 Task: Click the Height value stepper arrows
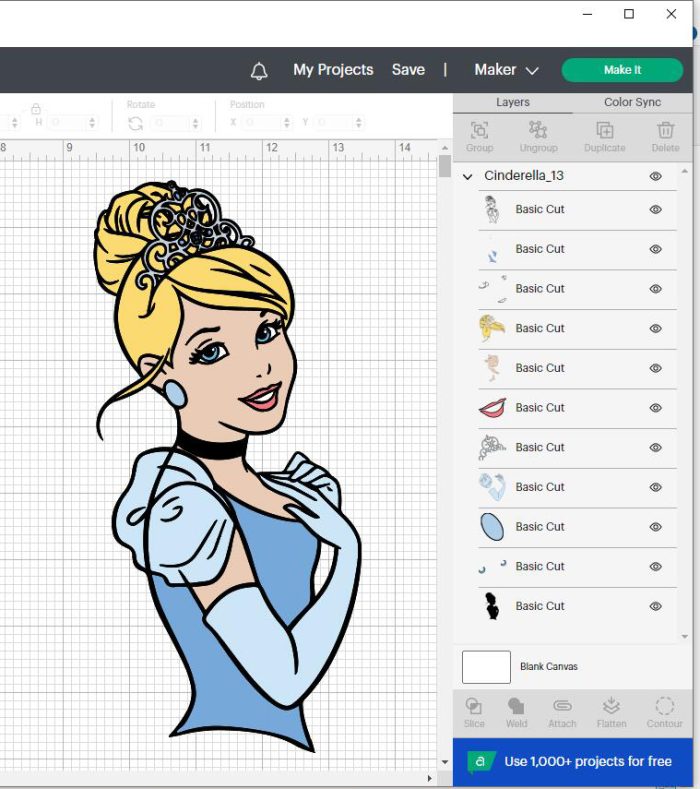92,122
